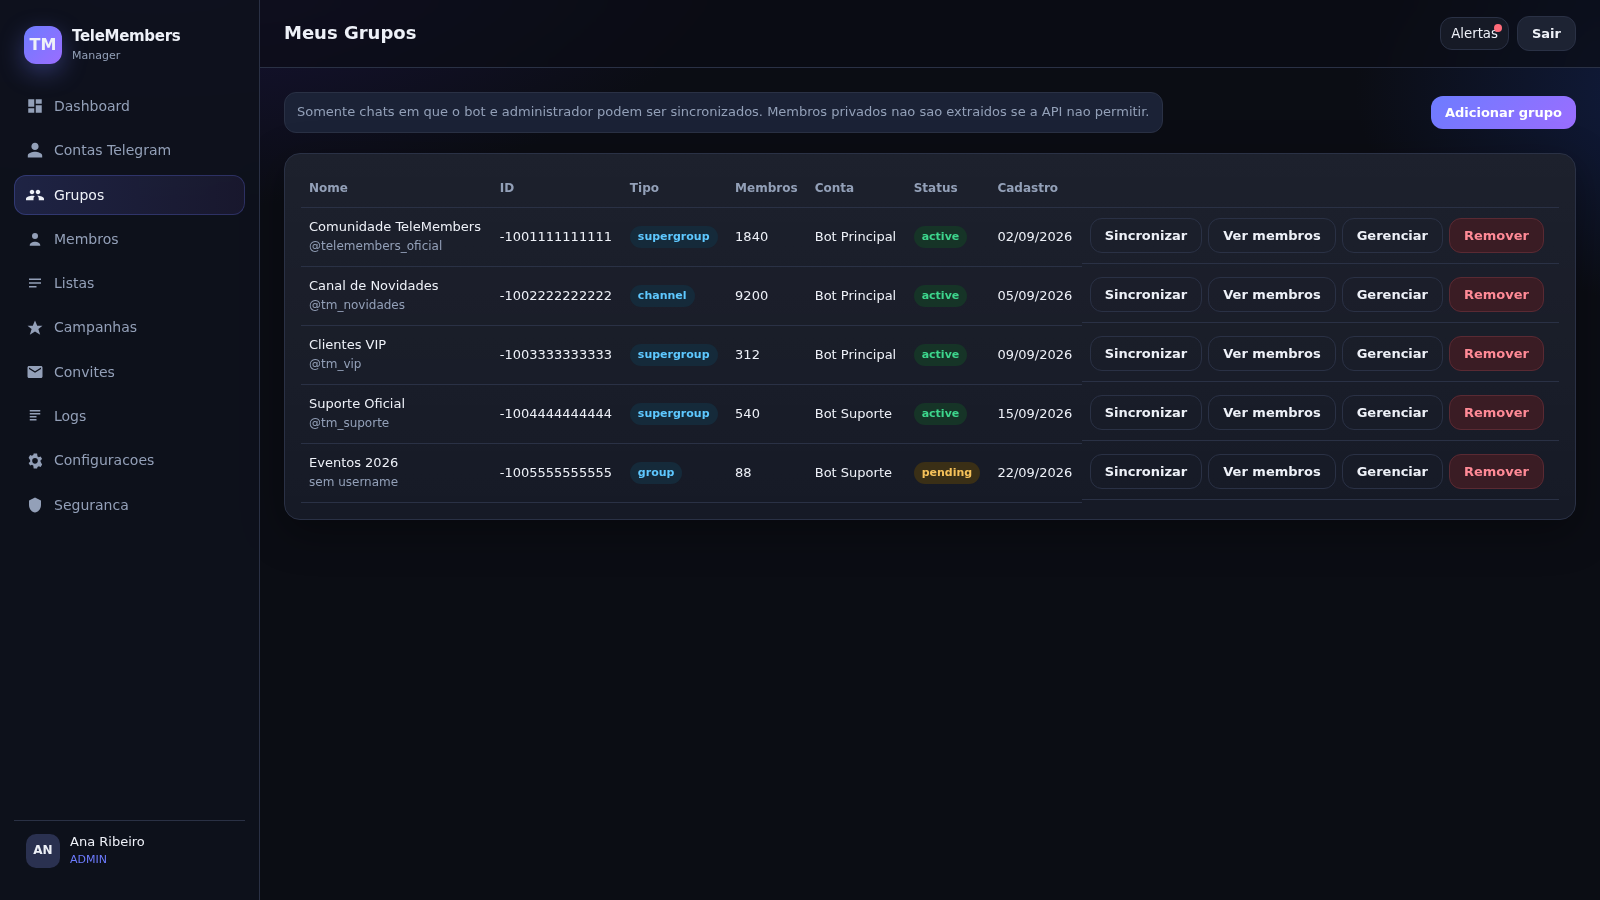The height and width of the screenshot is (900, 1600).
Task: Click the AN user avatar
Action: click(43, 850)
